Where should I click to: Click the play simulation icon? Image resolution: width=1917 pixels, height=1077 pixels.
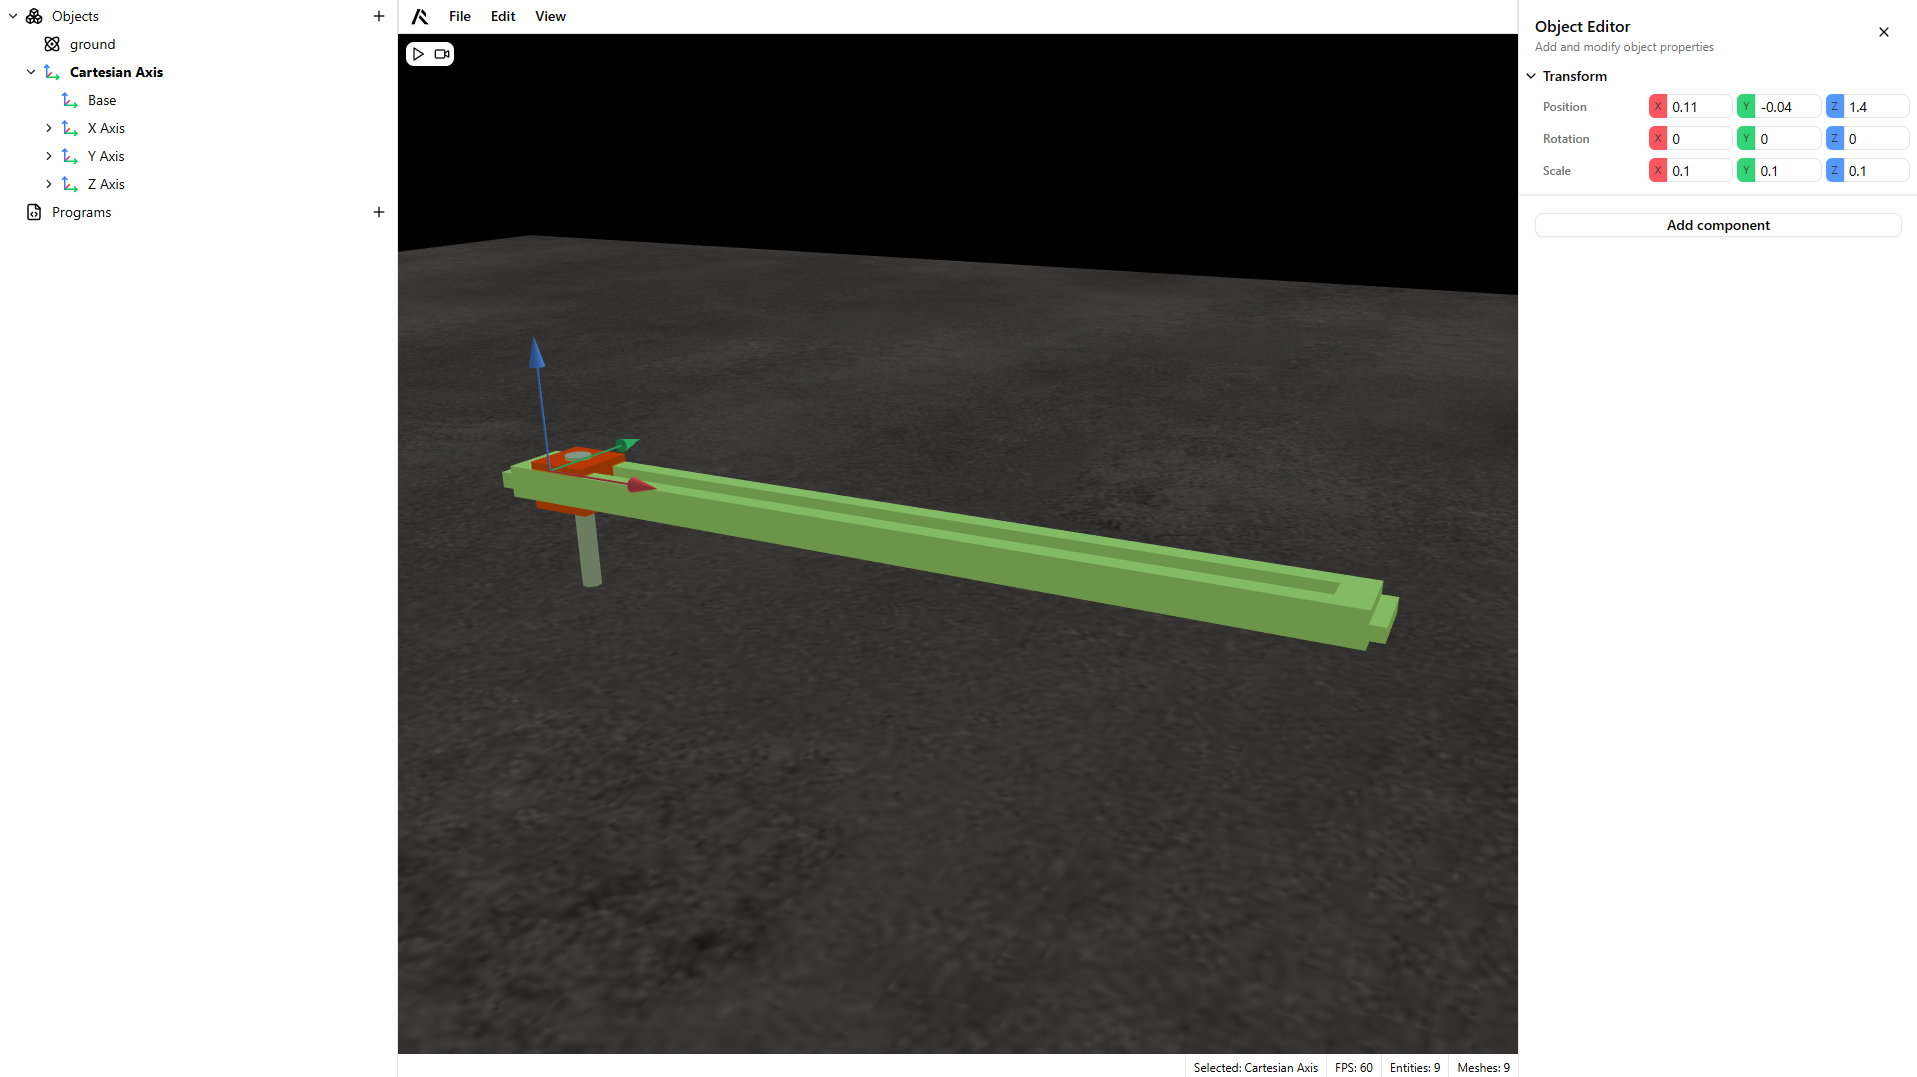coord(418,54)
